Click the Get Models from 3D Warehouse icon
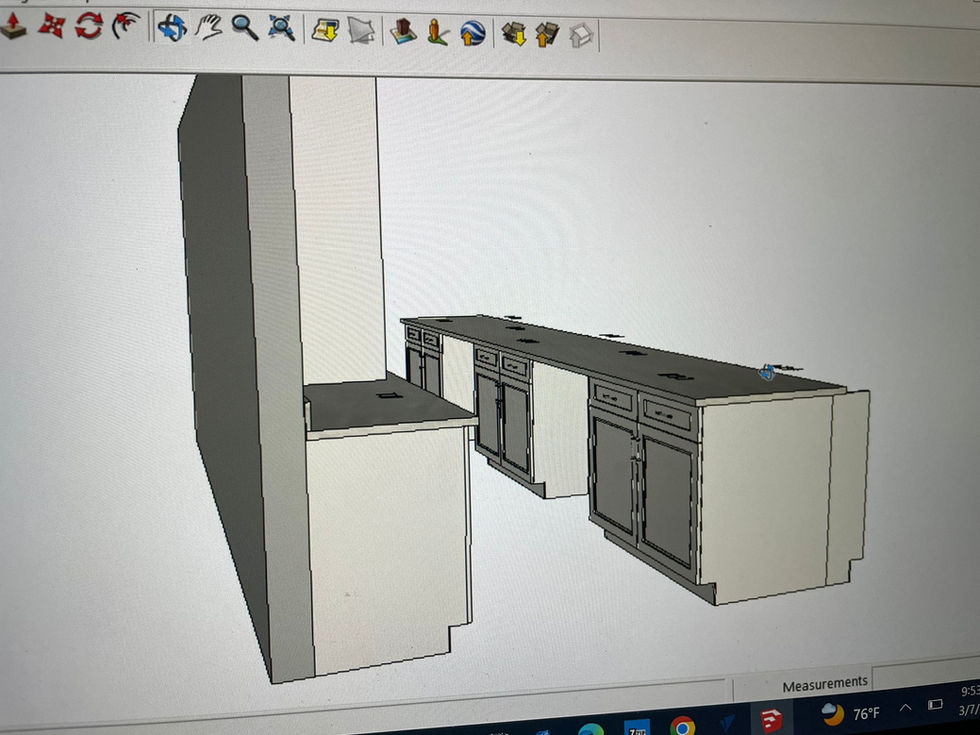980x735 pixels. click(x=514, y=34)
